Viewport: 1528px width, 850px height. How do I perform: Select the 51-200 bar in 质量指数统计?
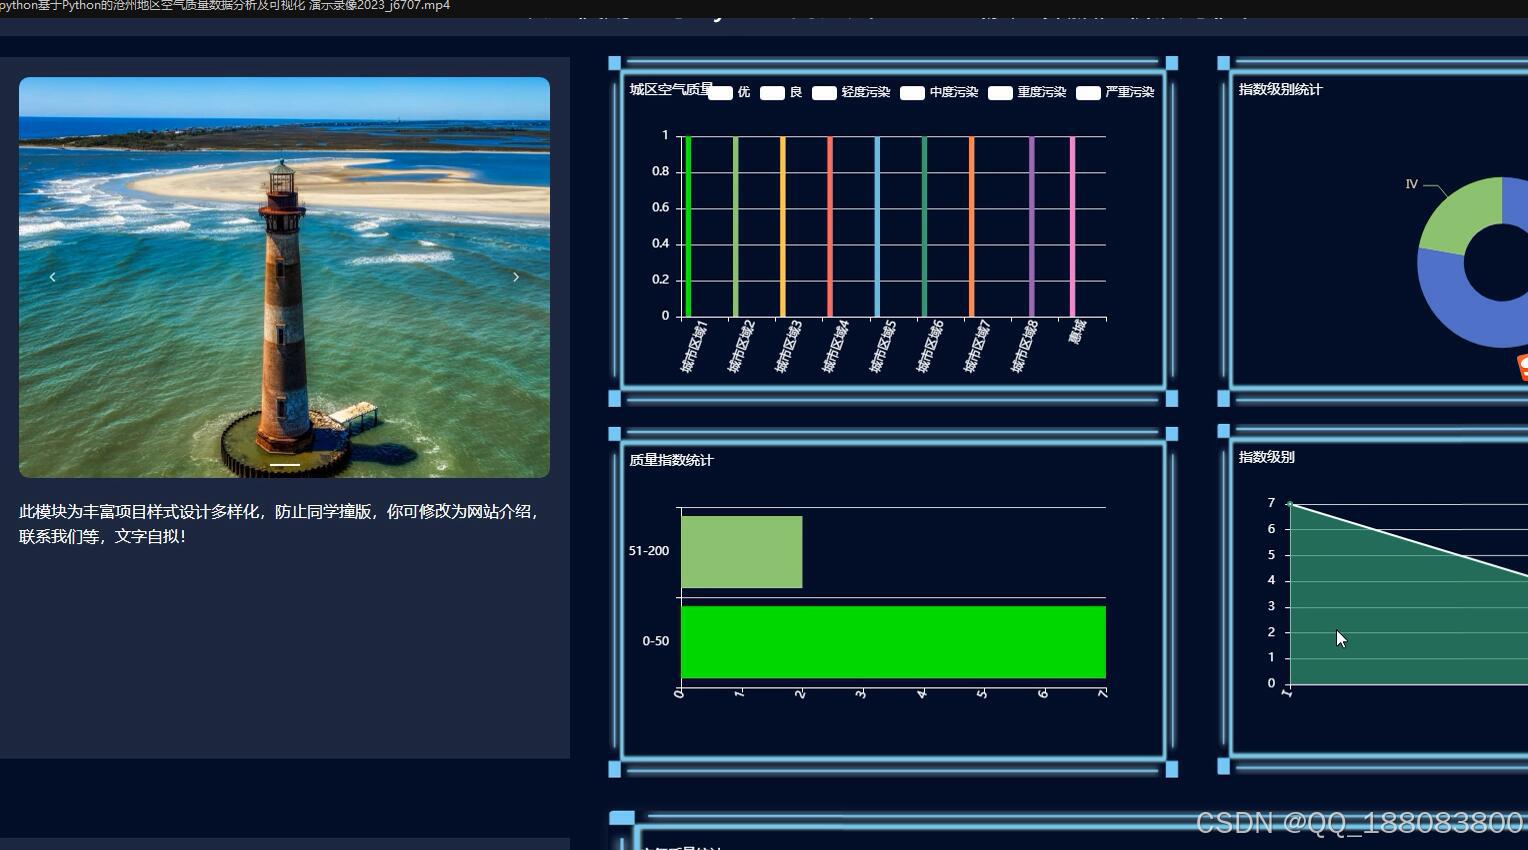coord(740,551)
